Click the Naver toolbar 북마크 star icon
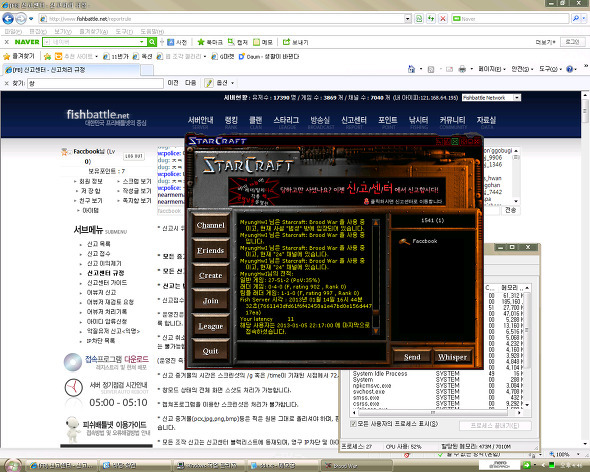This screenshot has width=590, height=472. coord(201,42)
